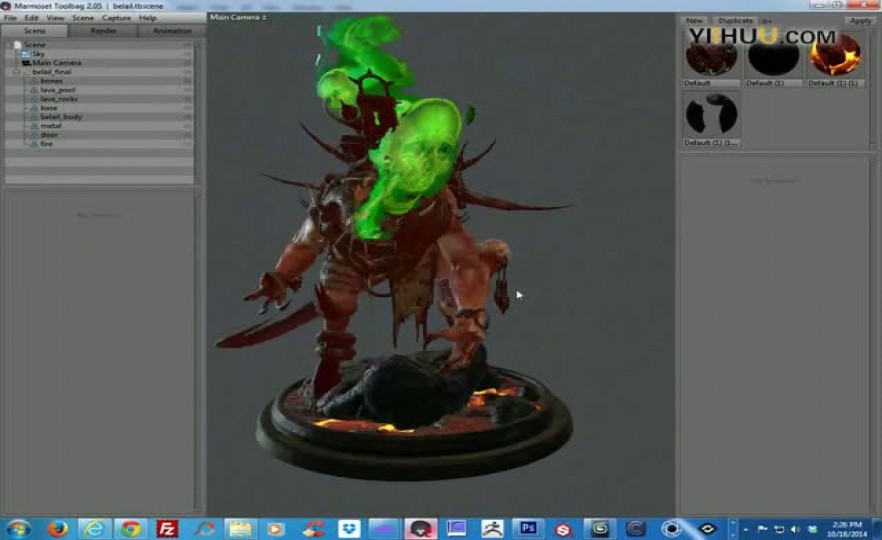Viewport: 882px width, 540px height.
Task: Hide the door mesh
Action: pyautogui.click(x=187, y=135)
